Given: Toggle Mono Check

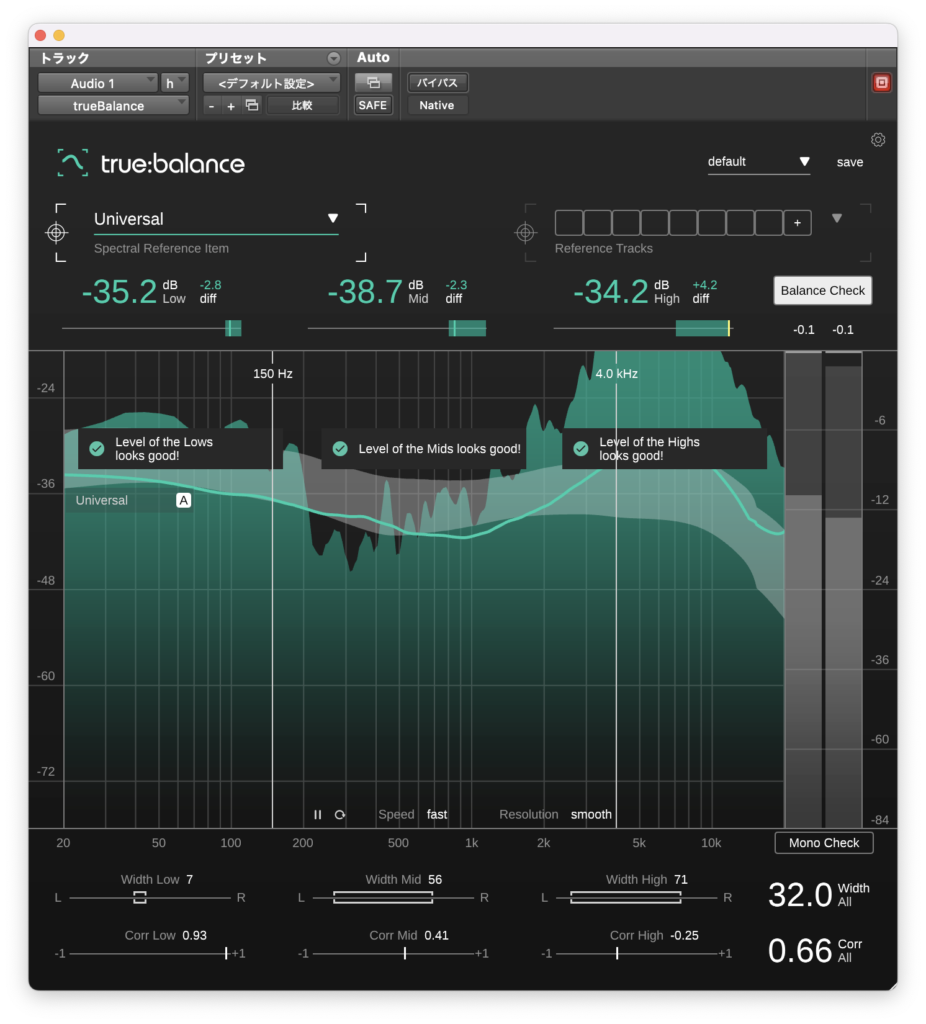Looking at the screenshot, I should click(823, 843).
